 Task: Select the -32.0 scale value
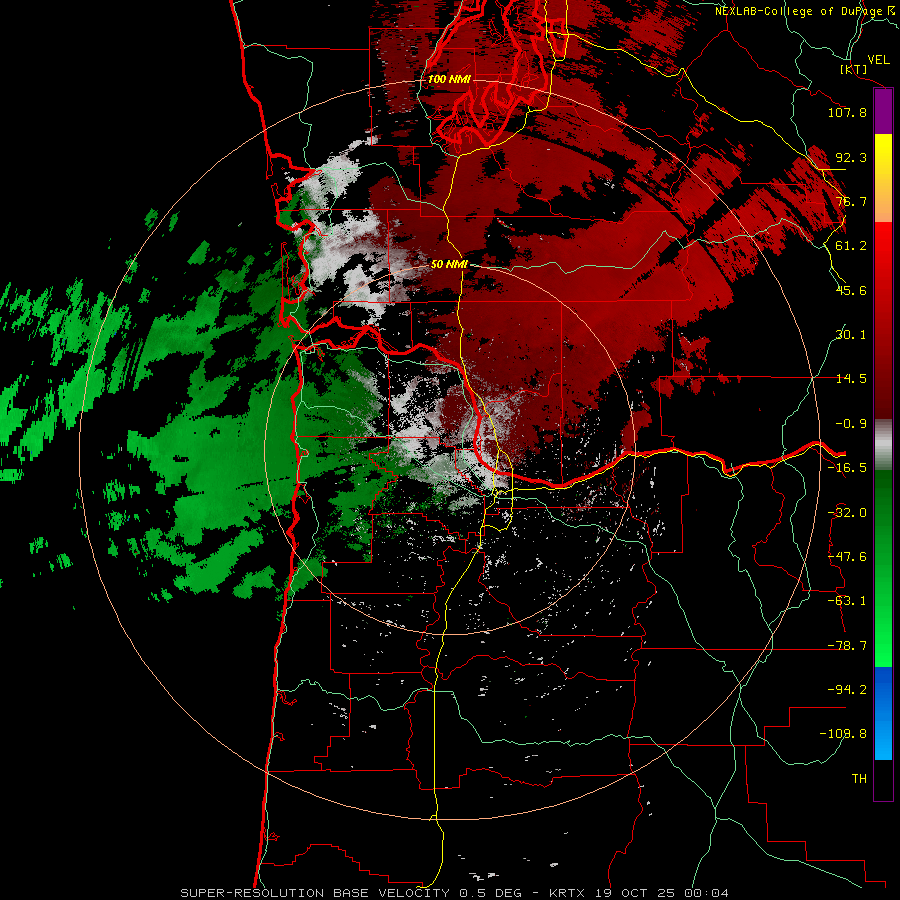pos(847,513)
